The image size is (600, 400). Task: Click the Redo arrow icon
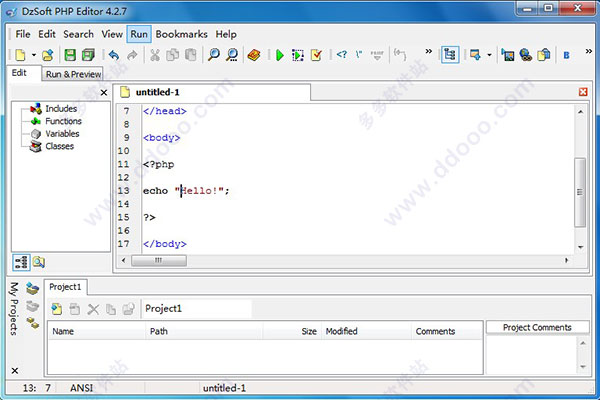click(132, 55)
